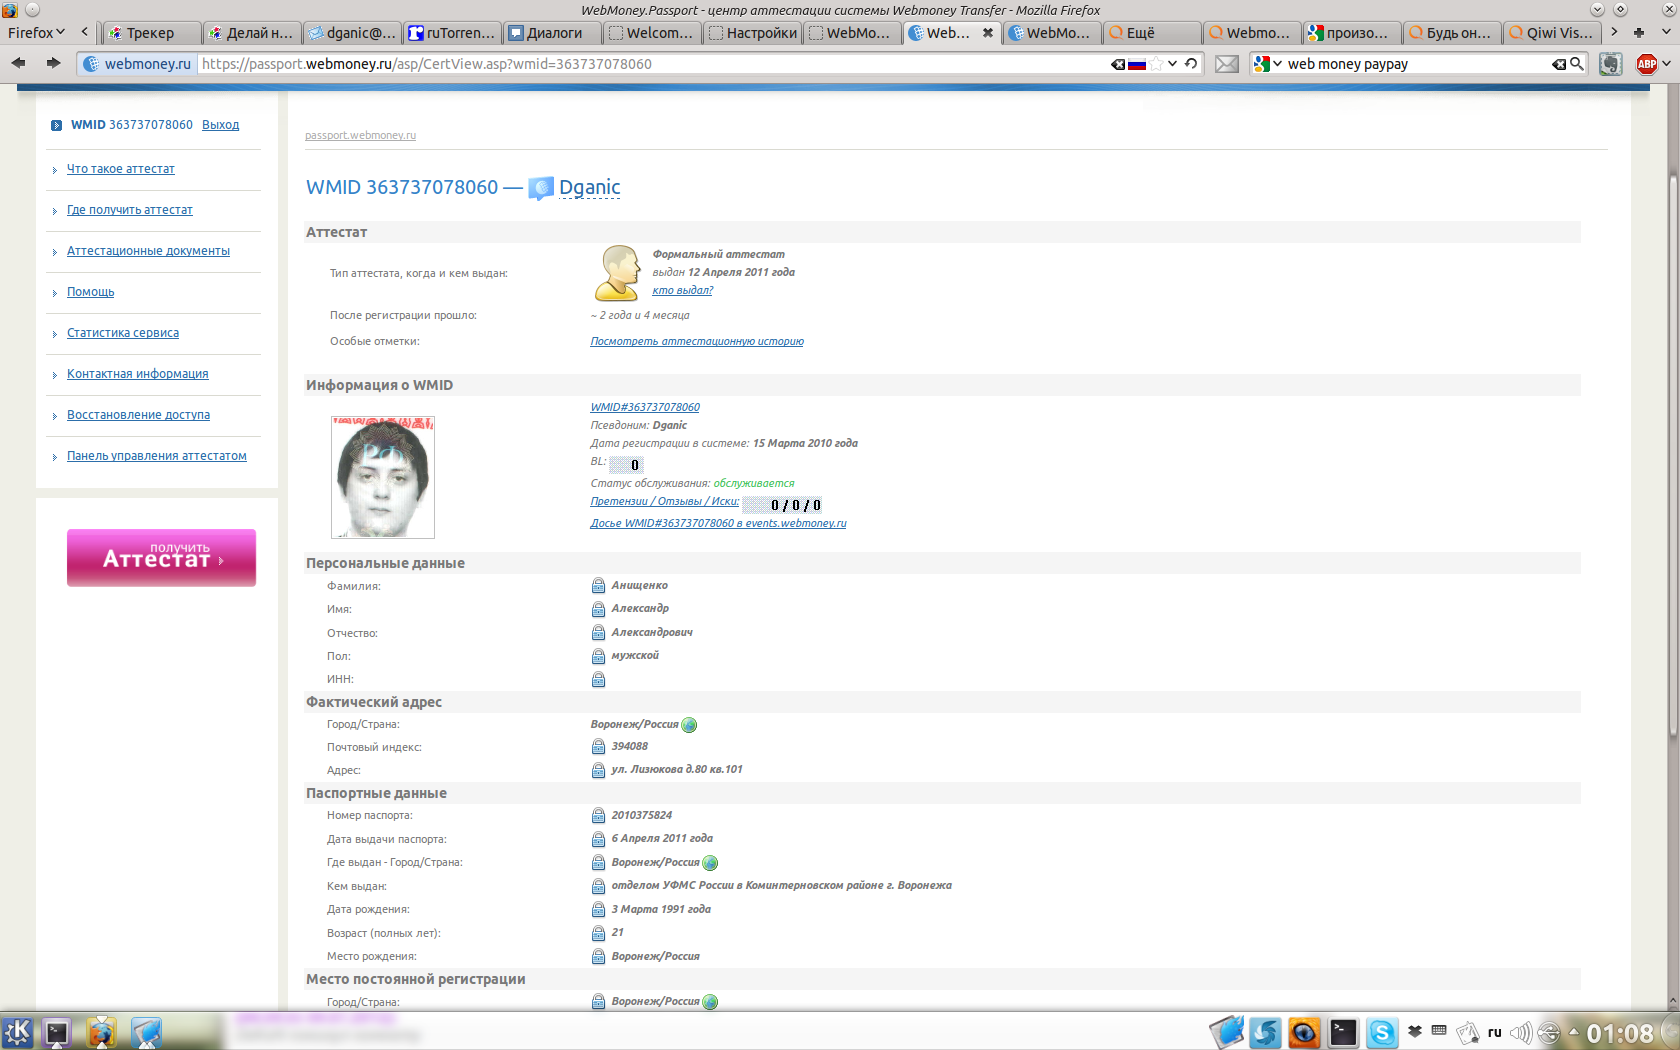Click the Firefox icon in the taskbar
This screenshot has height=1050, width=1680.
(102, 1032)
